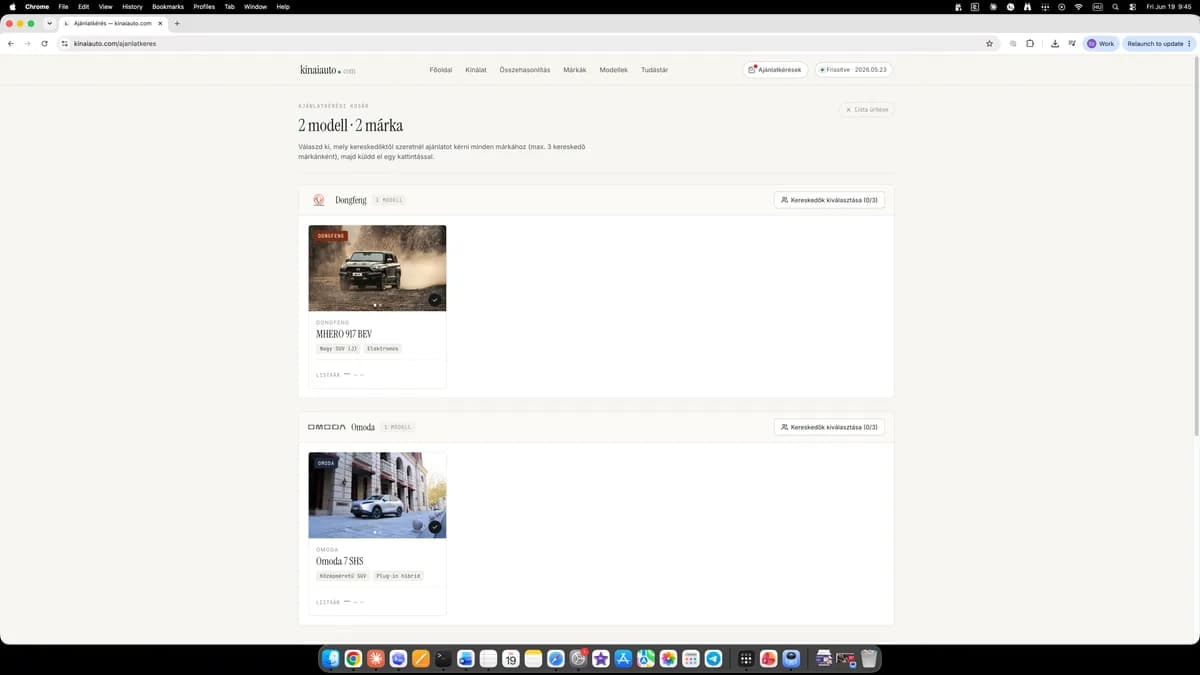This screenshot has width=1200, height=675.
Task: Open the Márkák navigation item
Action: tap(575, 70)
